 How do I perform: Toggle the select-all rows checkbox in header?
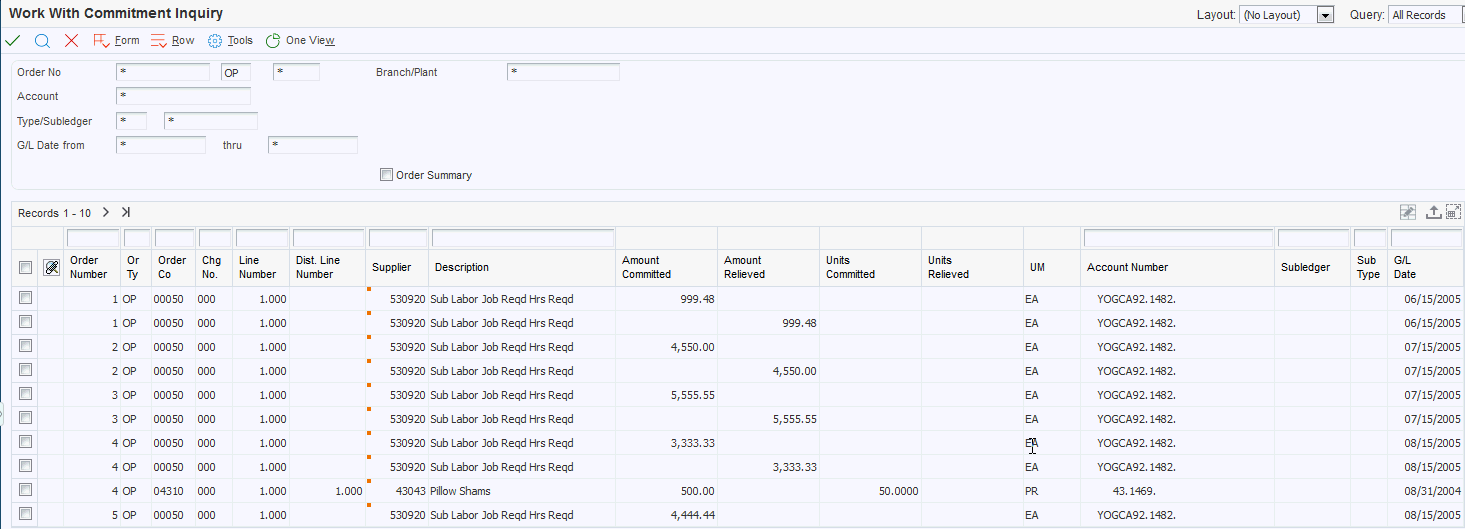click(25, 267)
